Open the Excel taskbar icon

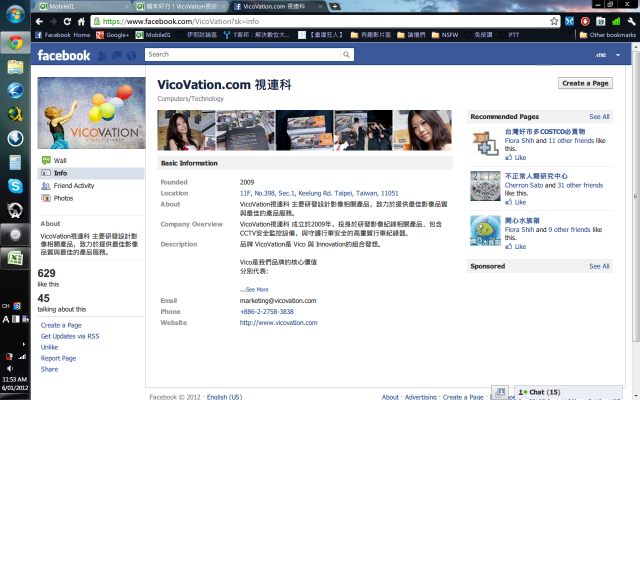click(15, 259)
